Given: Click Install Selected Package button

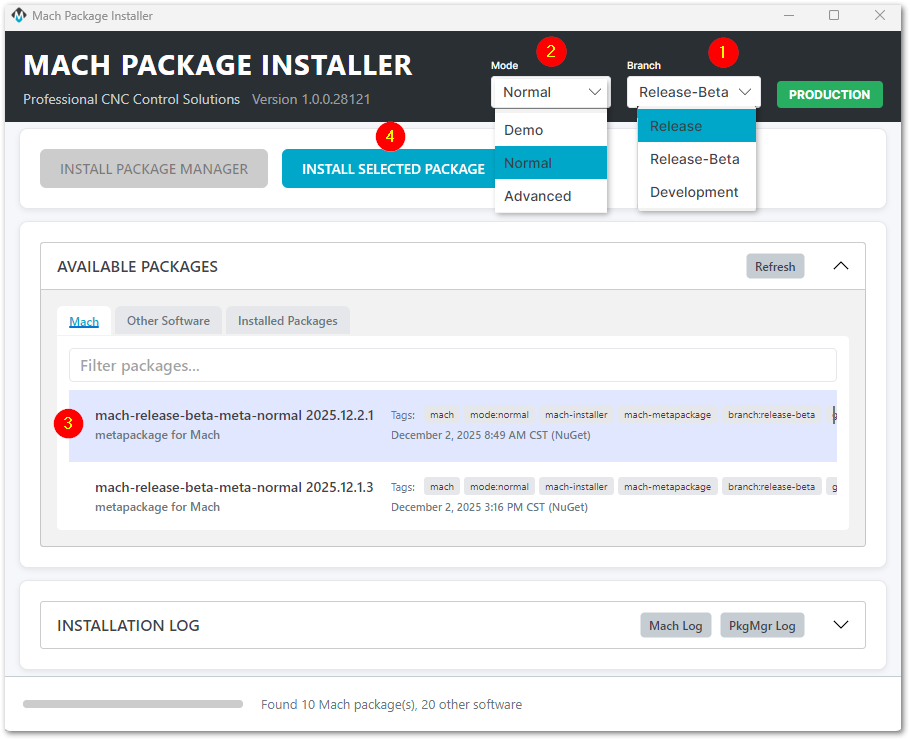Looking at the screenshot, I should coord(389,169).
